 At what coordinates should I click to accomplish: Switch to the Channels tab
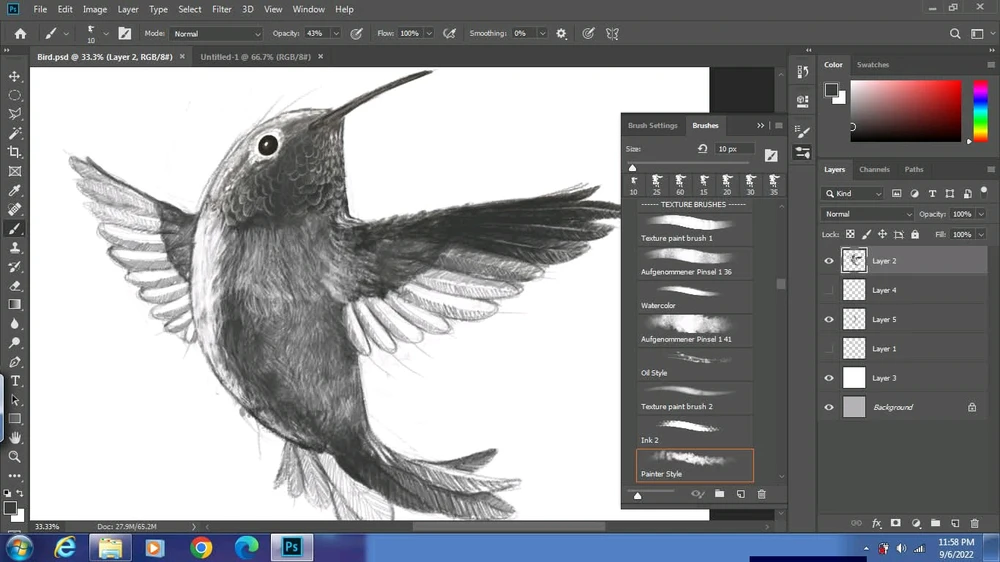point(874,169)
